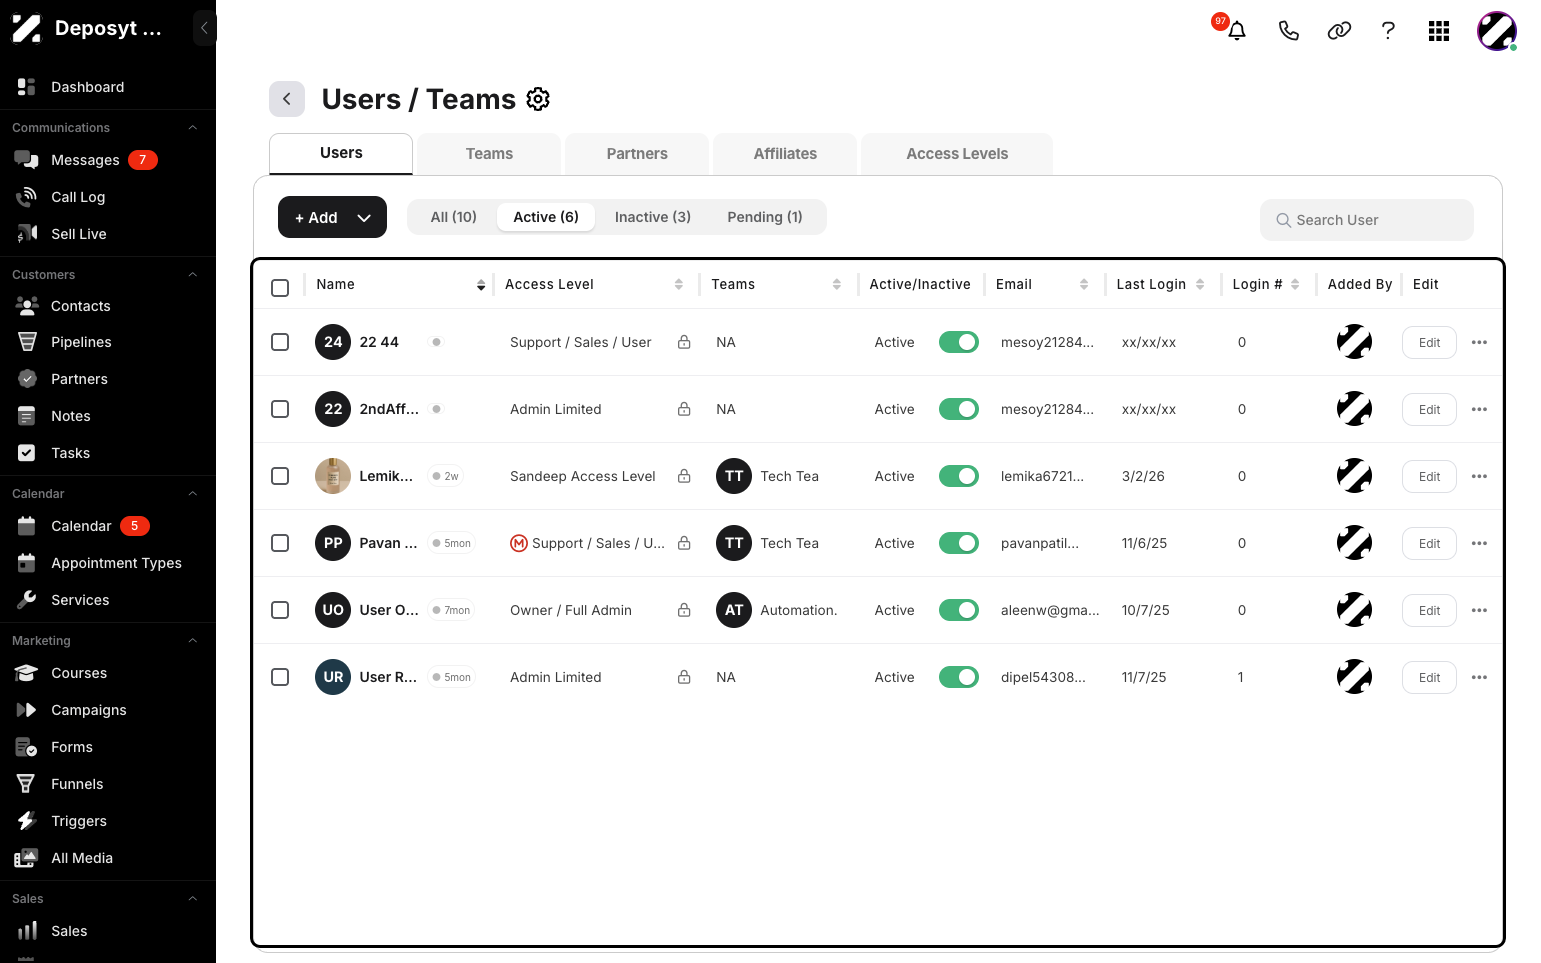Image resolution: width=1541 pixels, height=963 pixels.
Task: Click lock icon in the 22 44 row
Action: tap(684, 342)
